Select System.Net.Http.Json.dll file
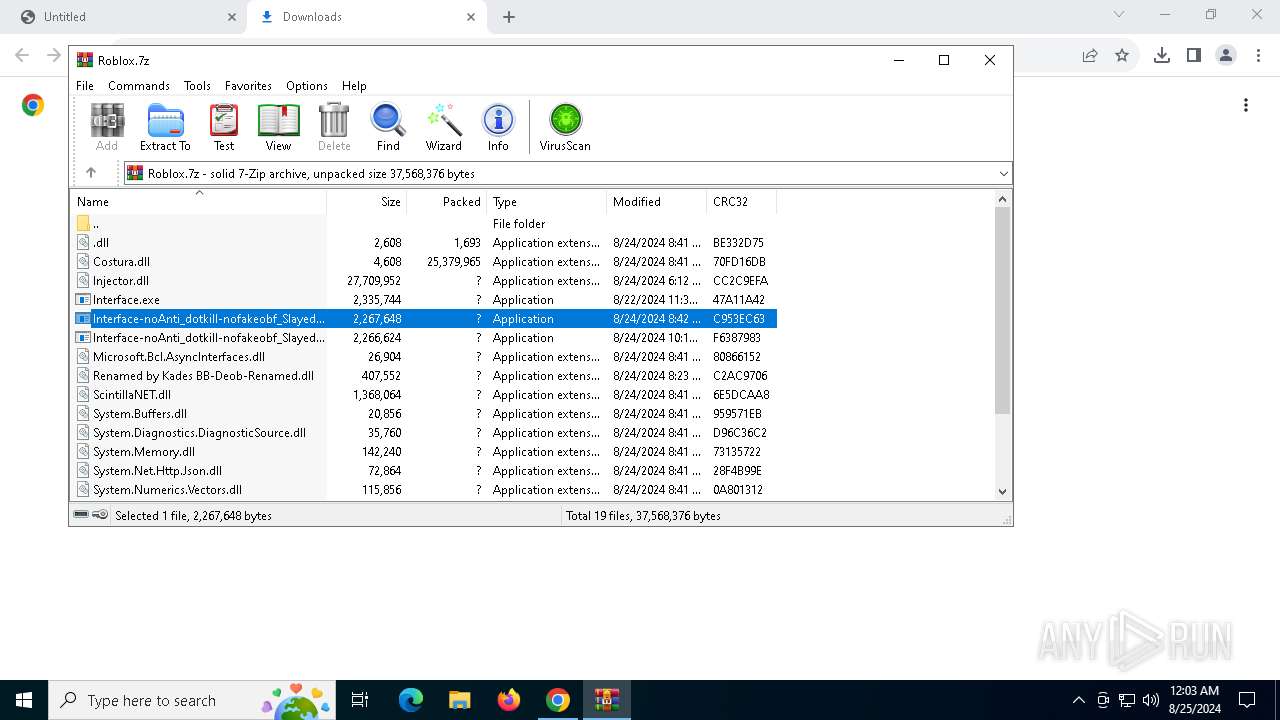Screen dimensions: 1280x720 (x=423, y=471)
